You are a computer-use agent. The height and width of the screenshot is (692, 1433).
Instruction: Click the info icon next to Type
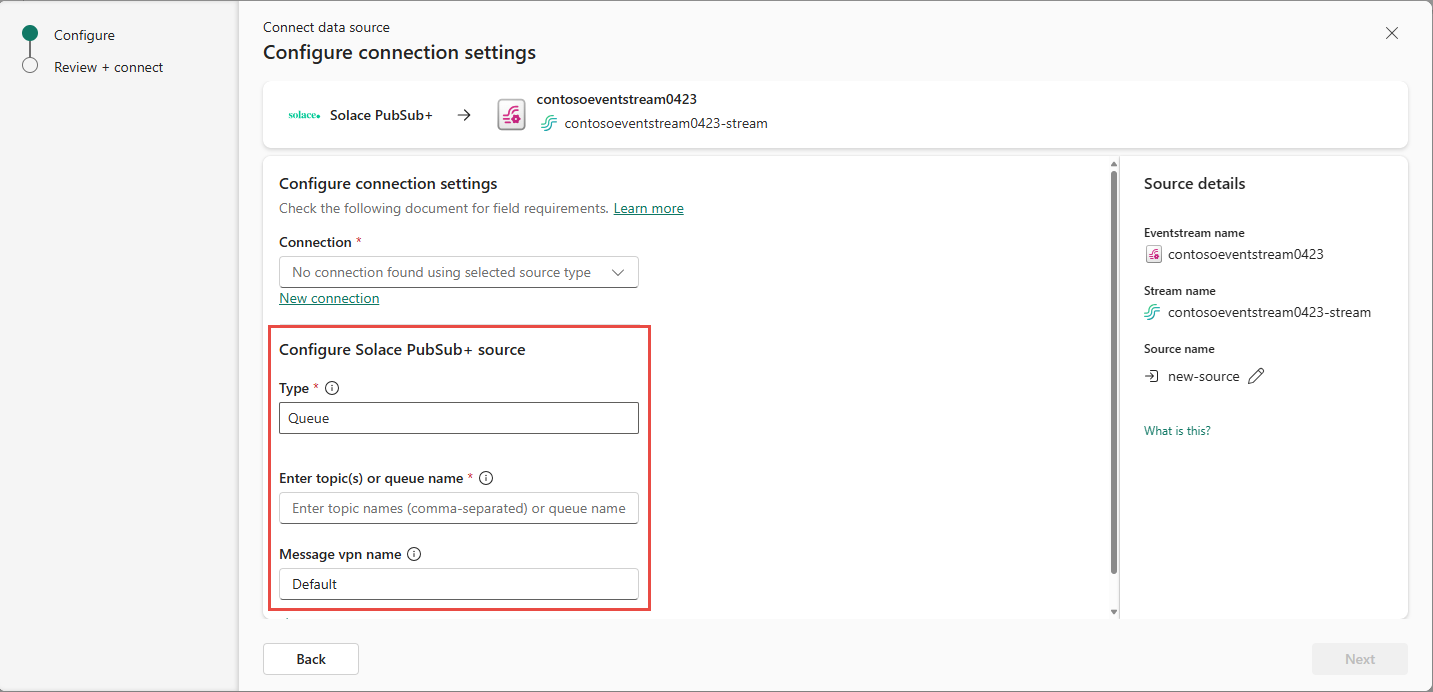point(332,388)
